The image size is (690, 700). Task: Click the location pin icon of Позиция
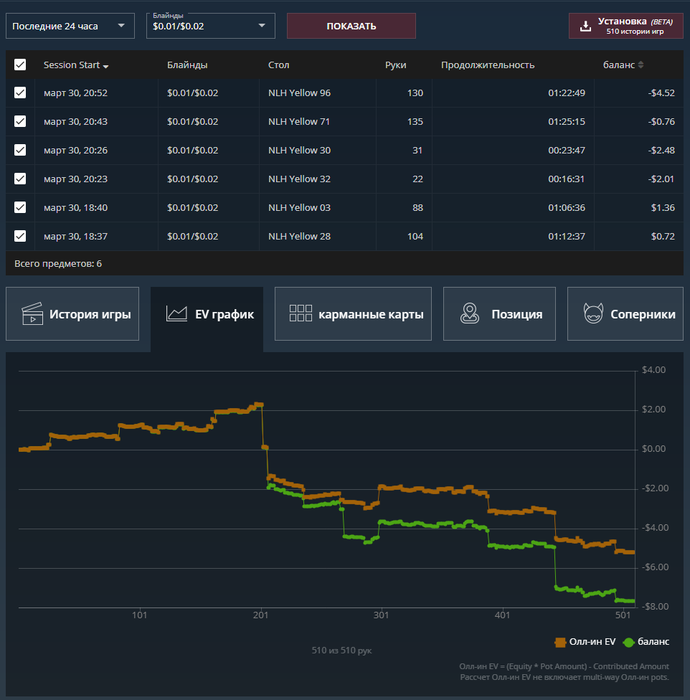(470, 313)
